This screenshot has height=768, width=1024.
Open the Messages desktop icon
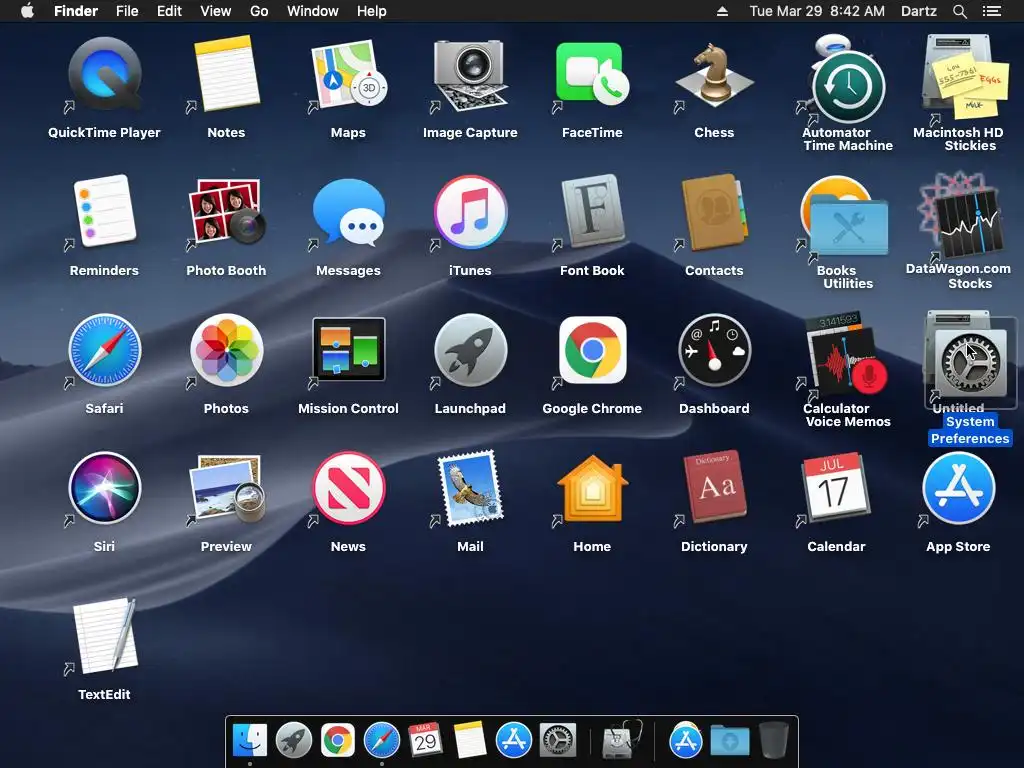click(348, 211)
